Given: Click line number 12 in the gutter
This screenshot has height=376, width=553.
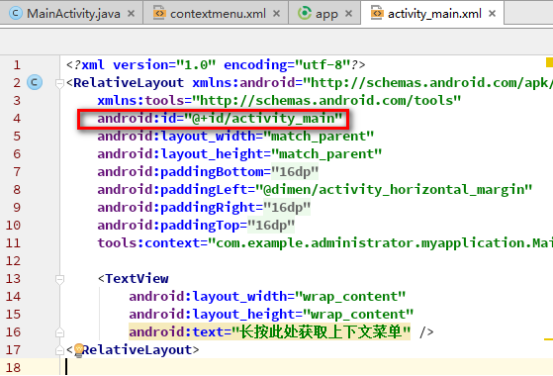Looking at the screenshot, I should [13, 261].
